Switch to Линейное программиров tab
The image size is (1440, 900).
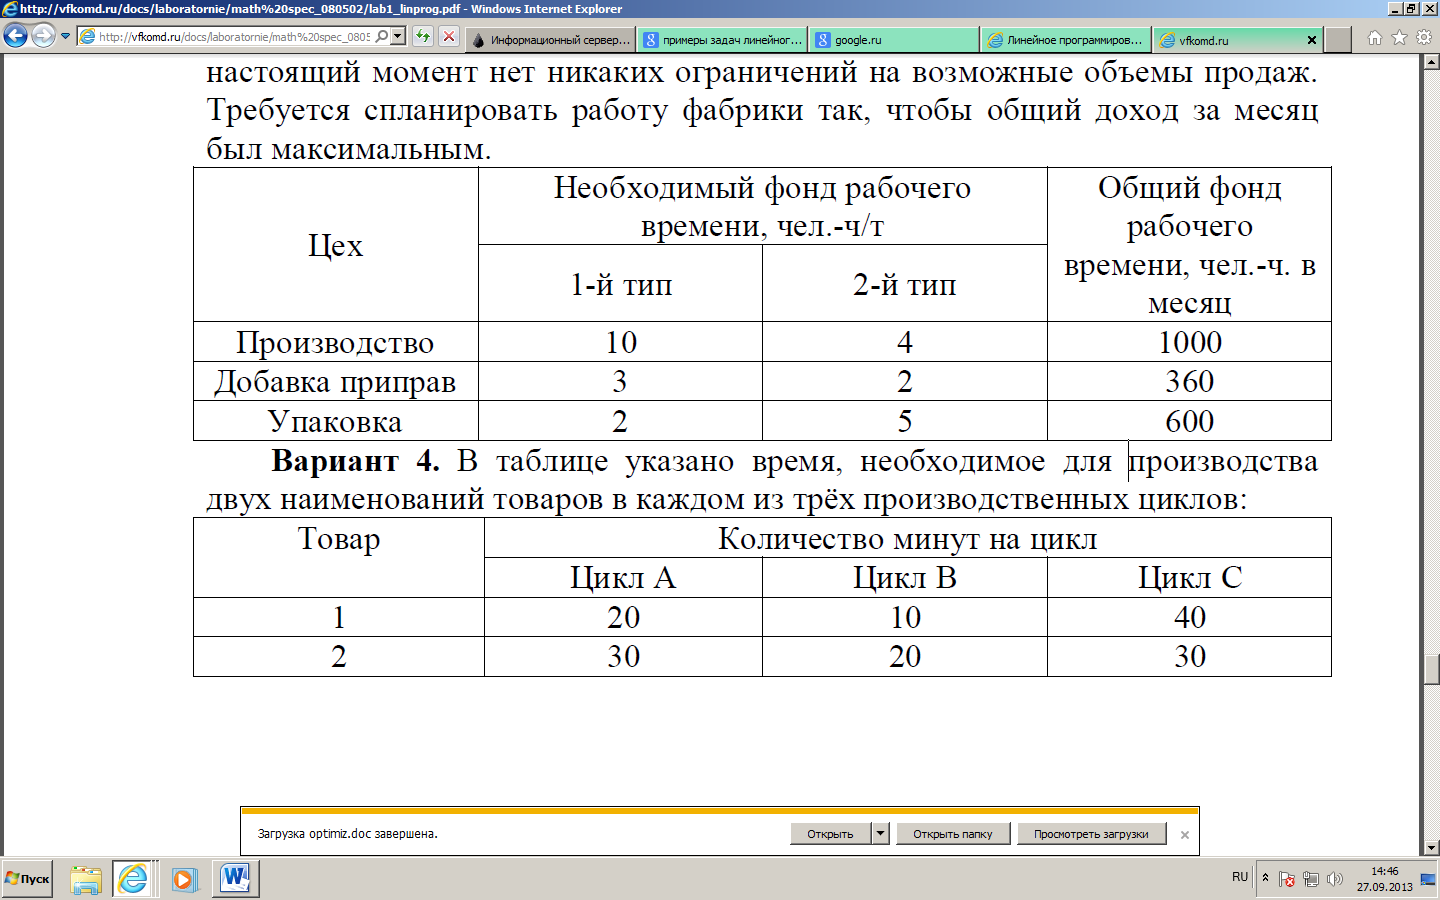pyautogui.click(x=1066, y=40)
